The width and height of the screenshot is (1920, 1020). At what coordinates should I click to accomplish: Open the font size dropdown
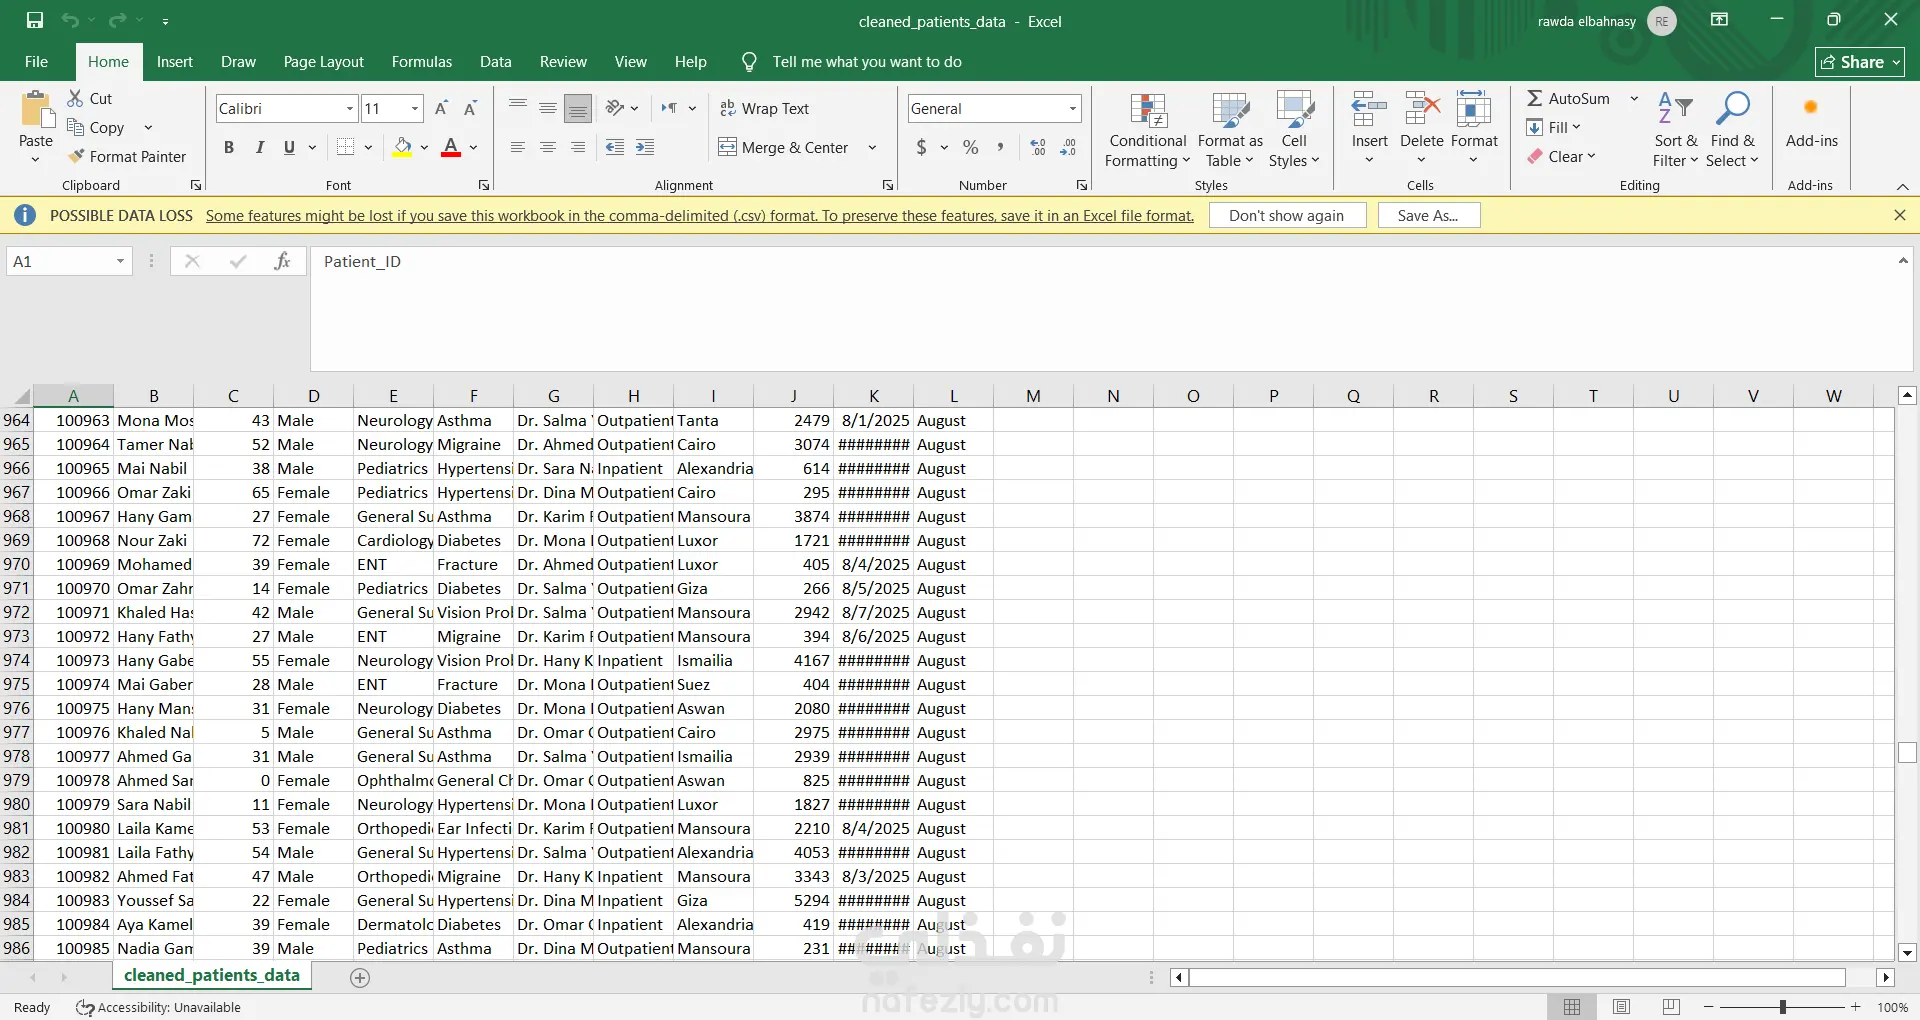click(415, 108)
